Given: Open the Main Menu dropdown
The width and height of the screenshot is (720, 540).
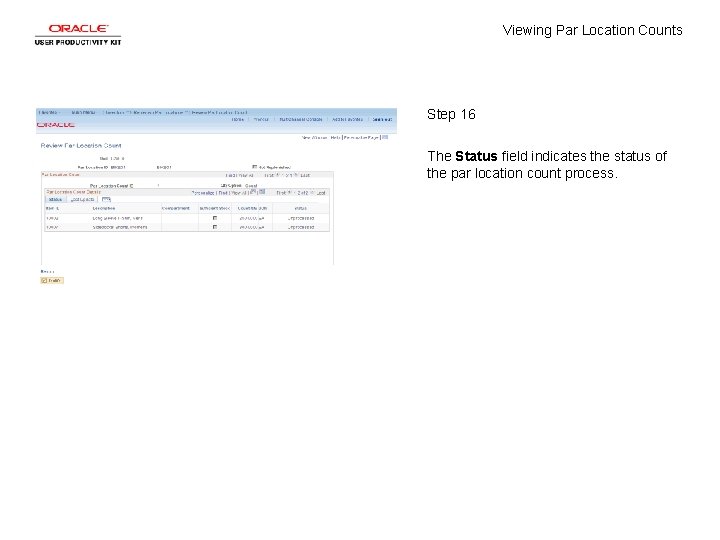Looking at the screenshot, I should coord(83,112).
